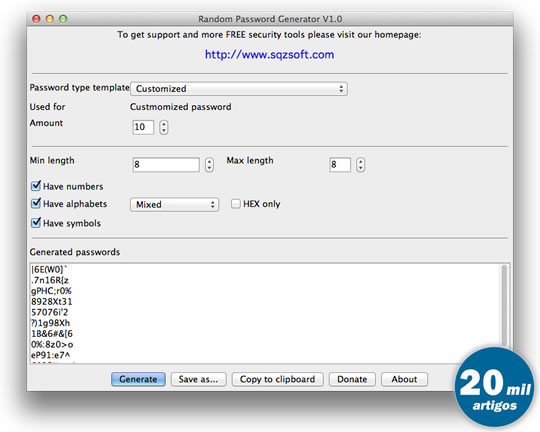This screenshot has height=432, width=540.
Task: Uncheck the Have symbols checkbox
Action: 36,223
